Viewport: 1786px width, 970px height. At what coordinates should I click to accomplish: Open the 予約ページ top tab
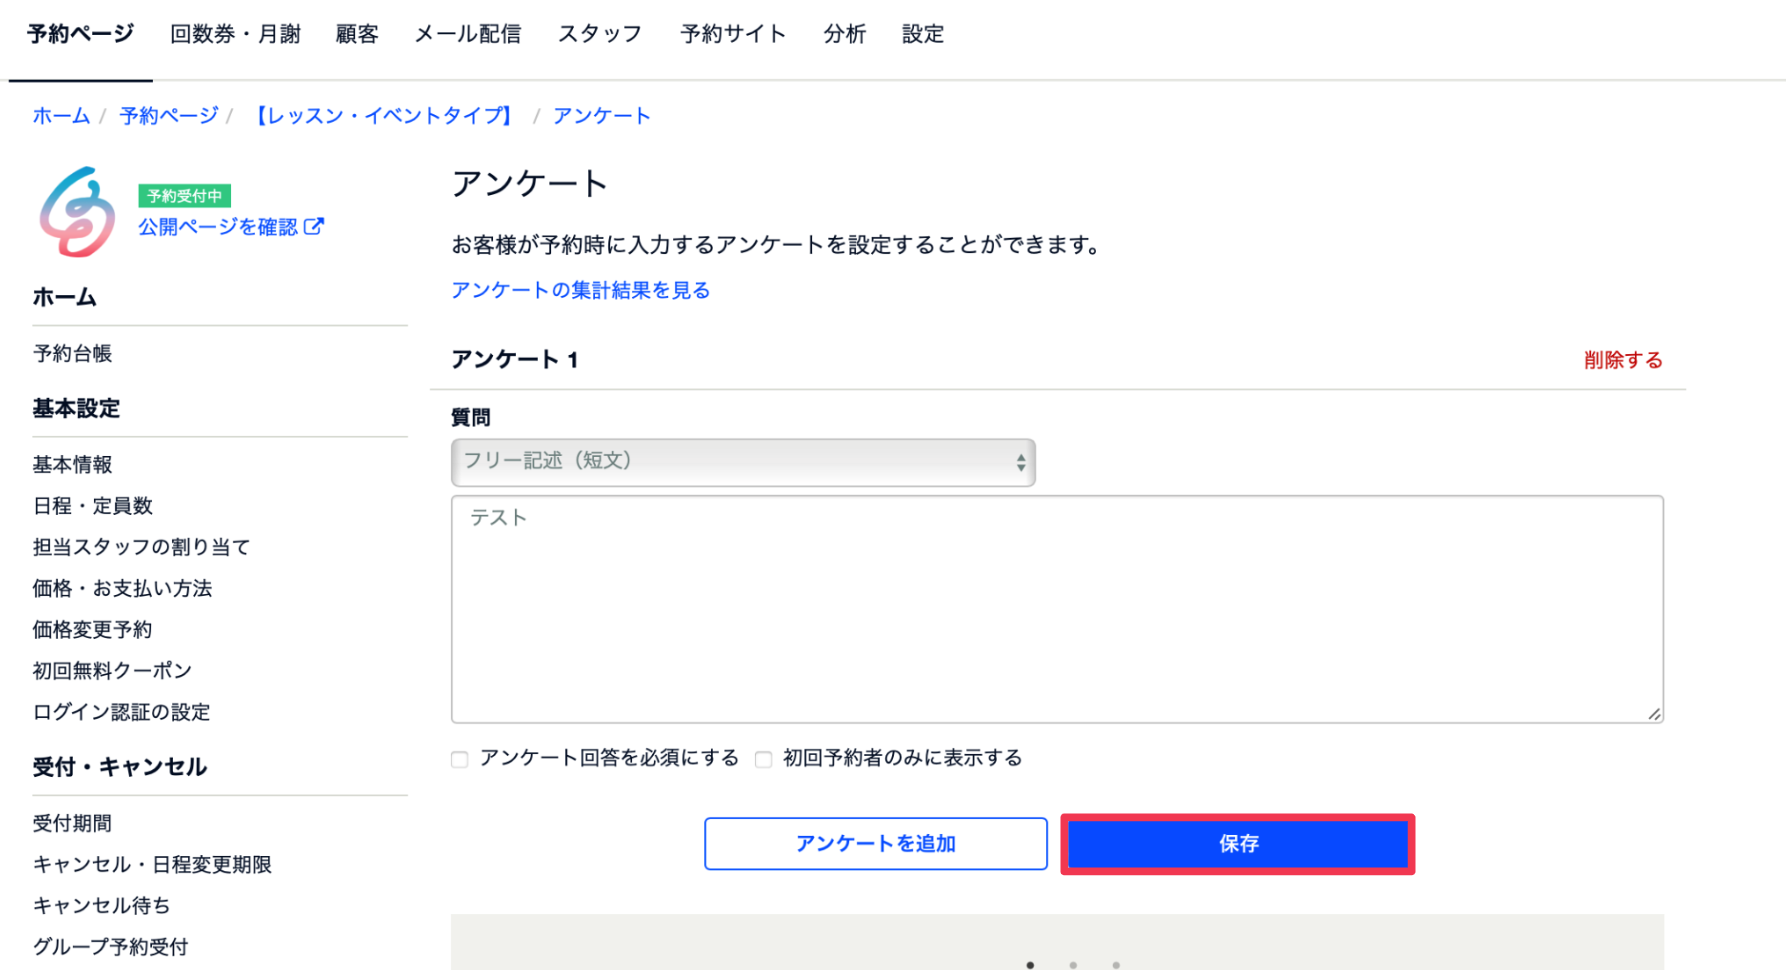click(80, 34)
